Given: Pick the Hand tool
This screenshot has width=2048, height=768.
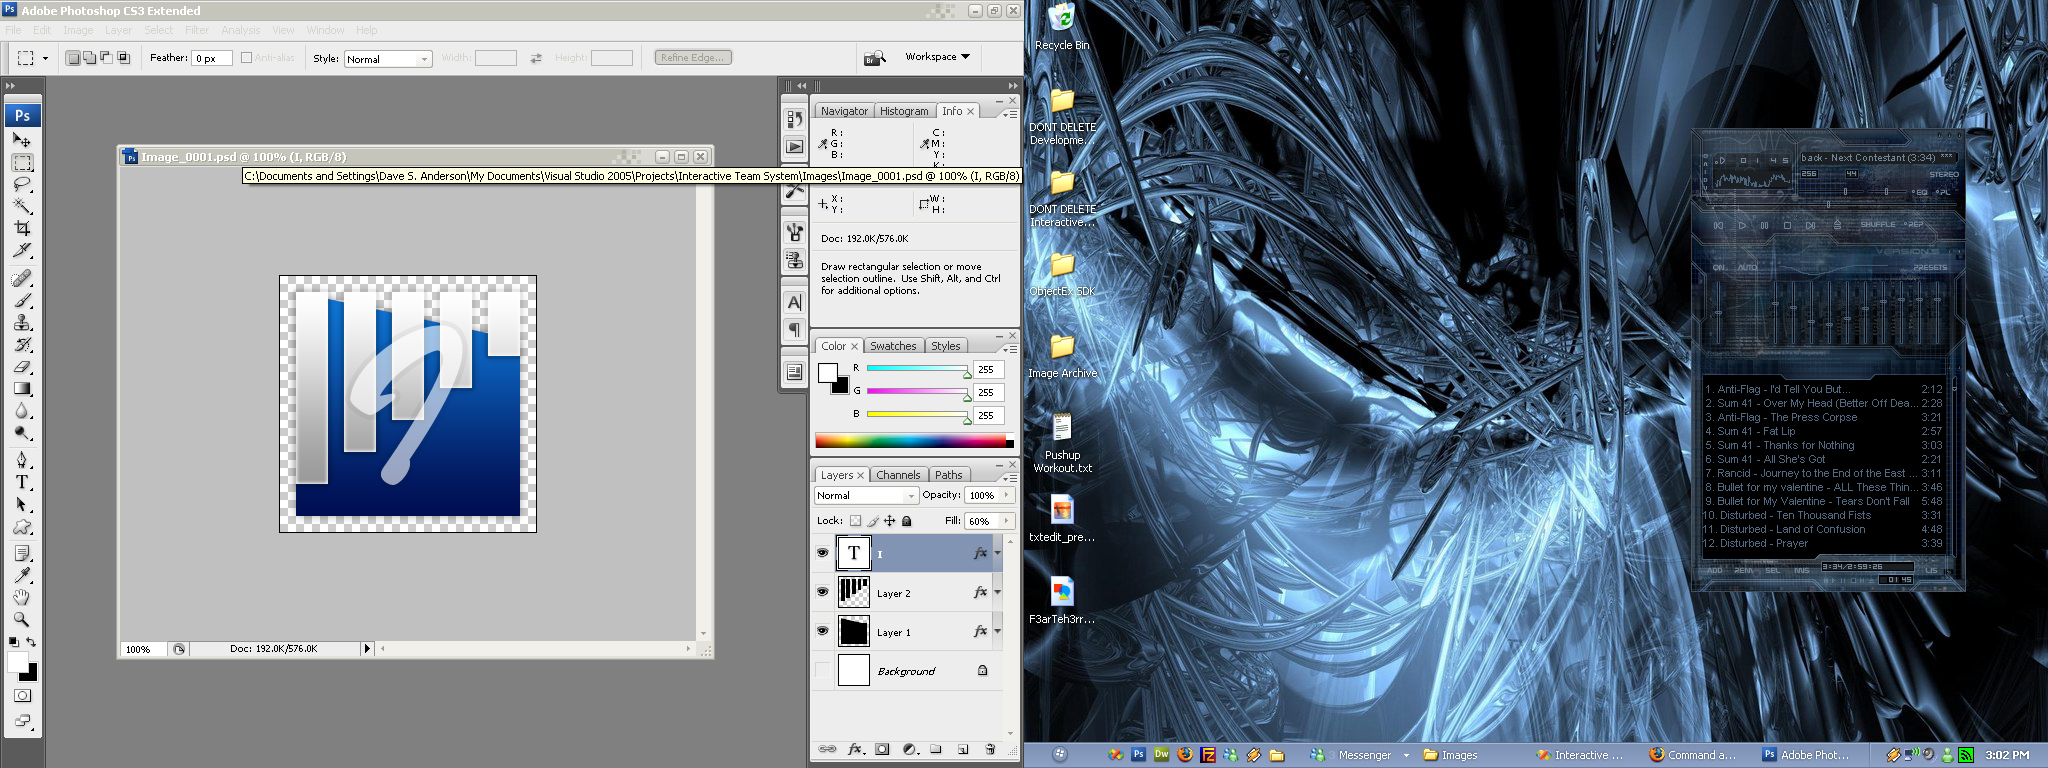Looking at the screenshot, I should (x=22, y=597).
